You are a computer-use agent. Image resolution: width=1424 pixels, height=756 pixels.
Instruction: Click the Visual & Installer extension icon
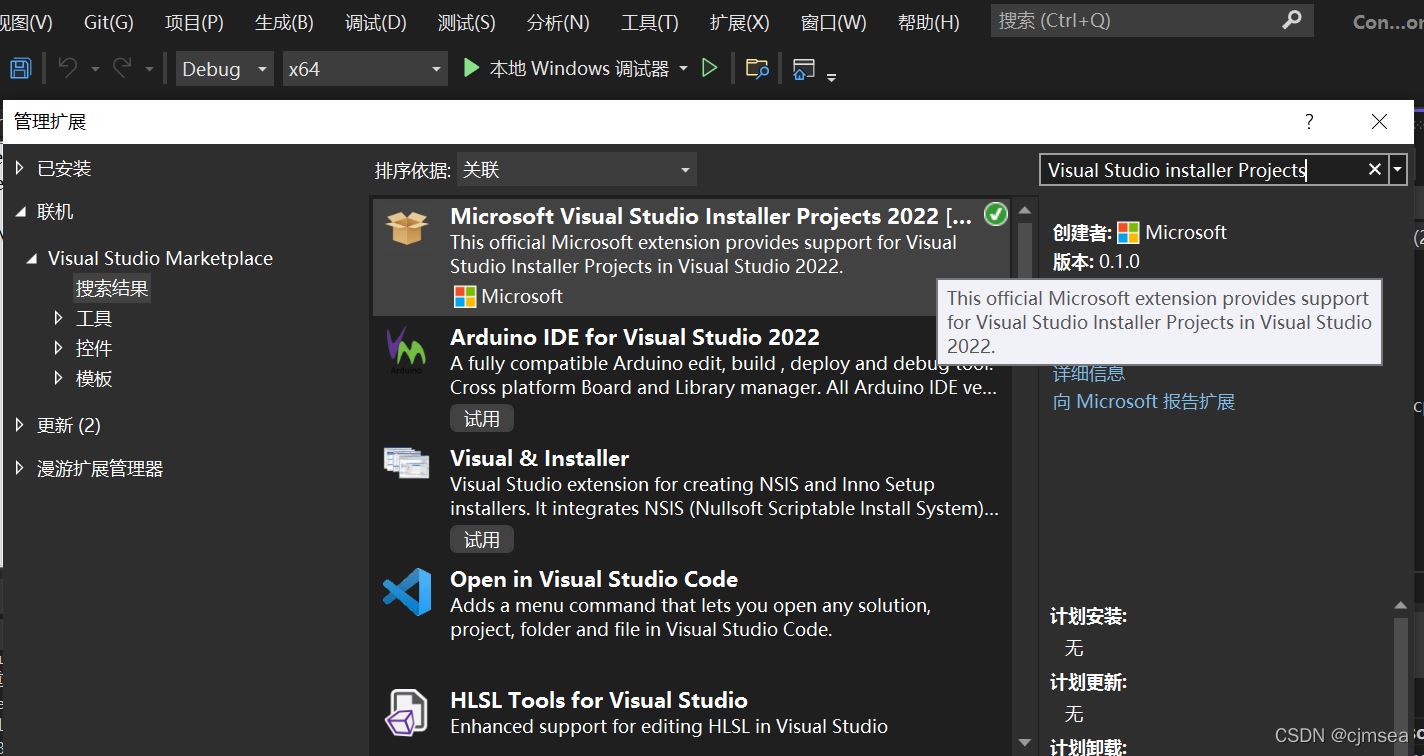coord(407,462)
